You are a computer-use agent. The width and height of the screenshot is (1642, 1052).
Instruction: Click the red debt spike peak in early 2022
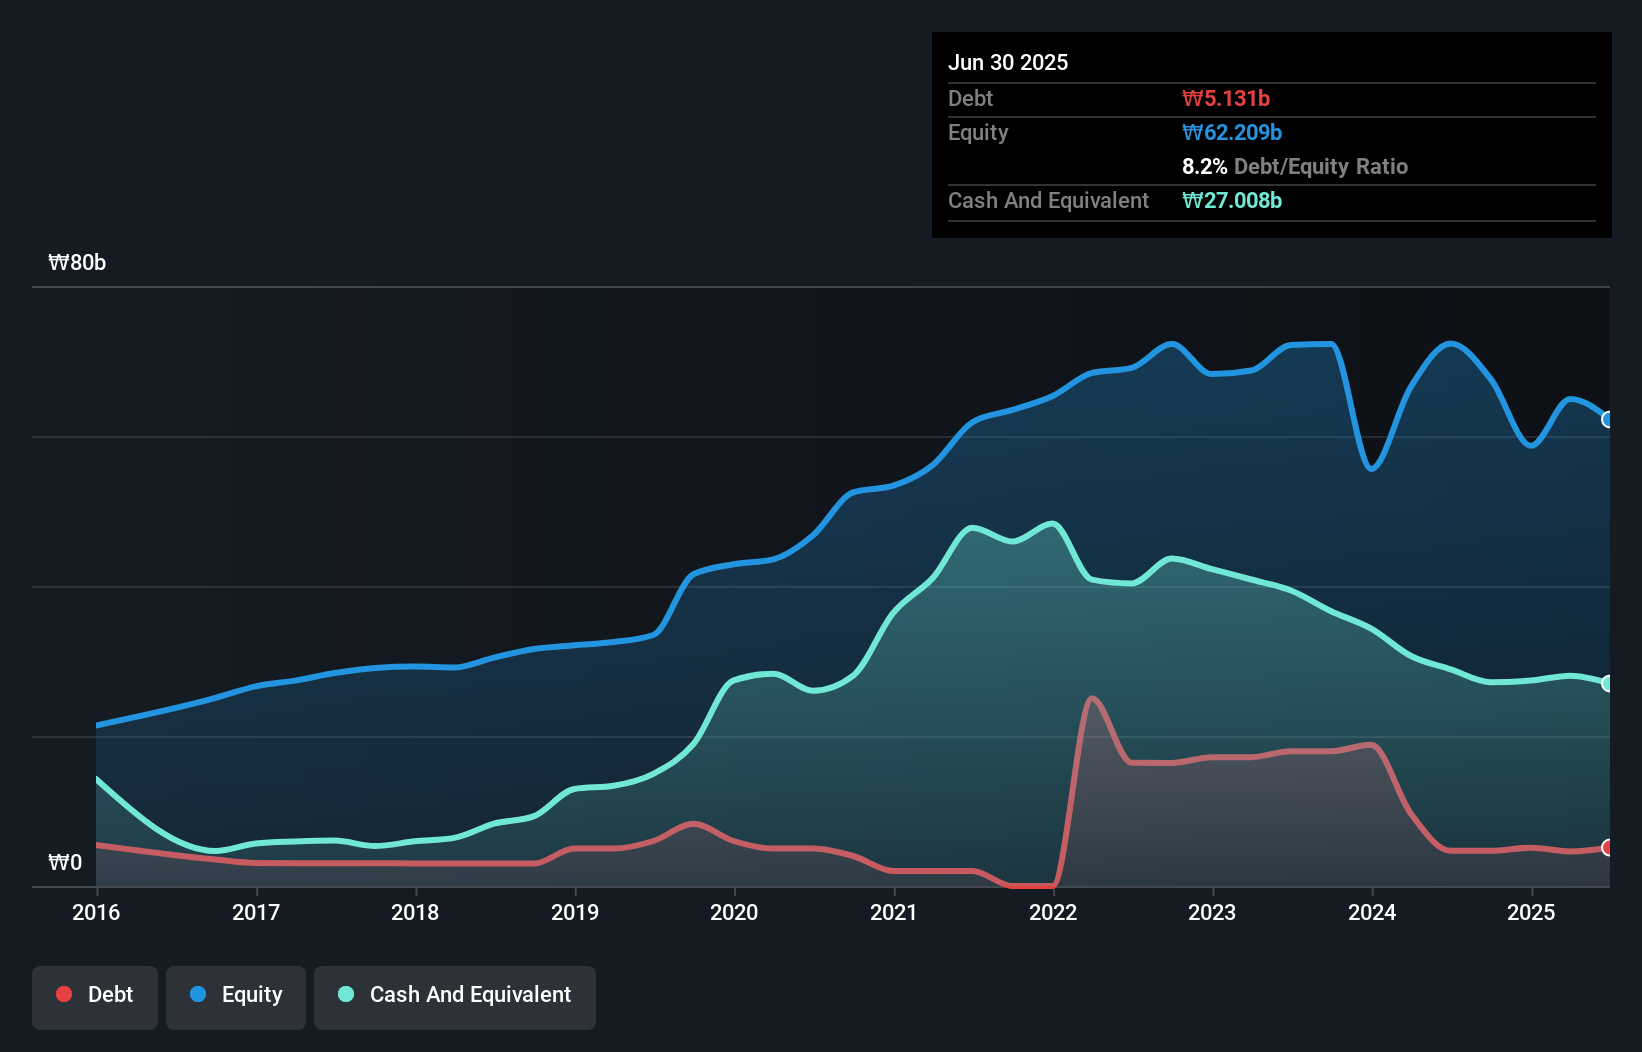click(x=1093, y=697)
